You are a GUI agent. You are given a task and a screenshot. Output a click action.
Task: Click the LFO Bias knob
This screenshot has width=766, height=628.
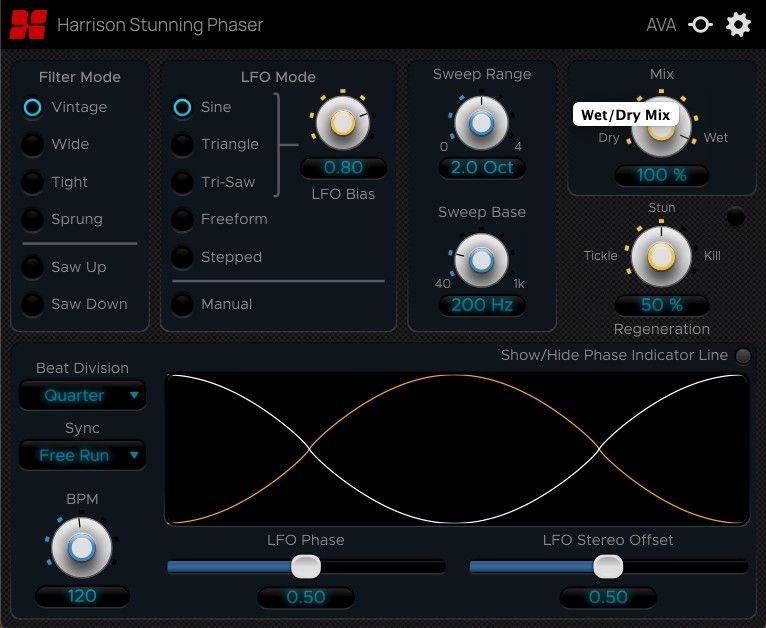(342, 123)
